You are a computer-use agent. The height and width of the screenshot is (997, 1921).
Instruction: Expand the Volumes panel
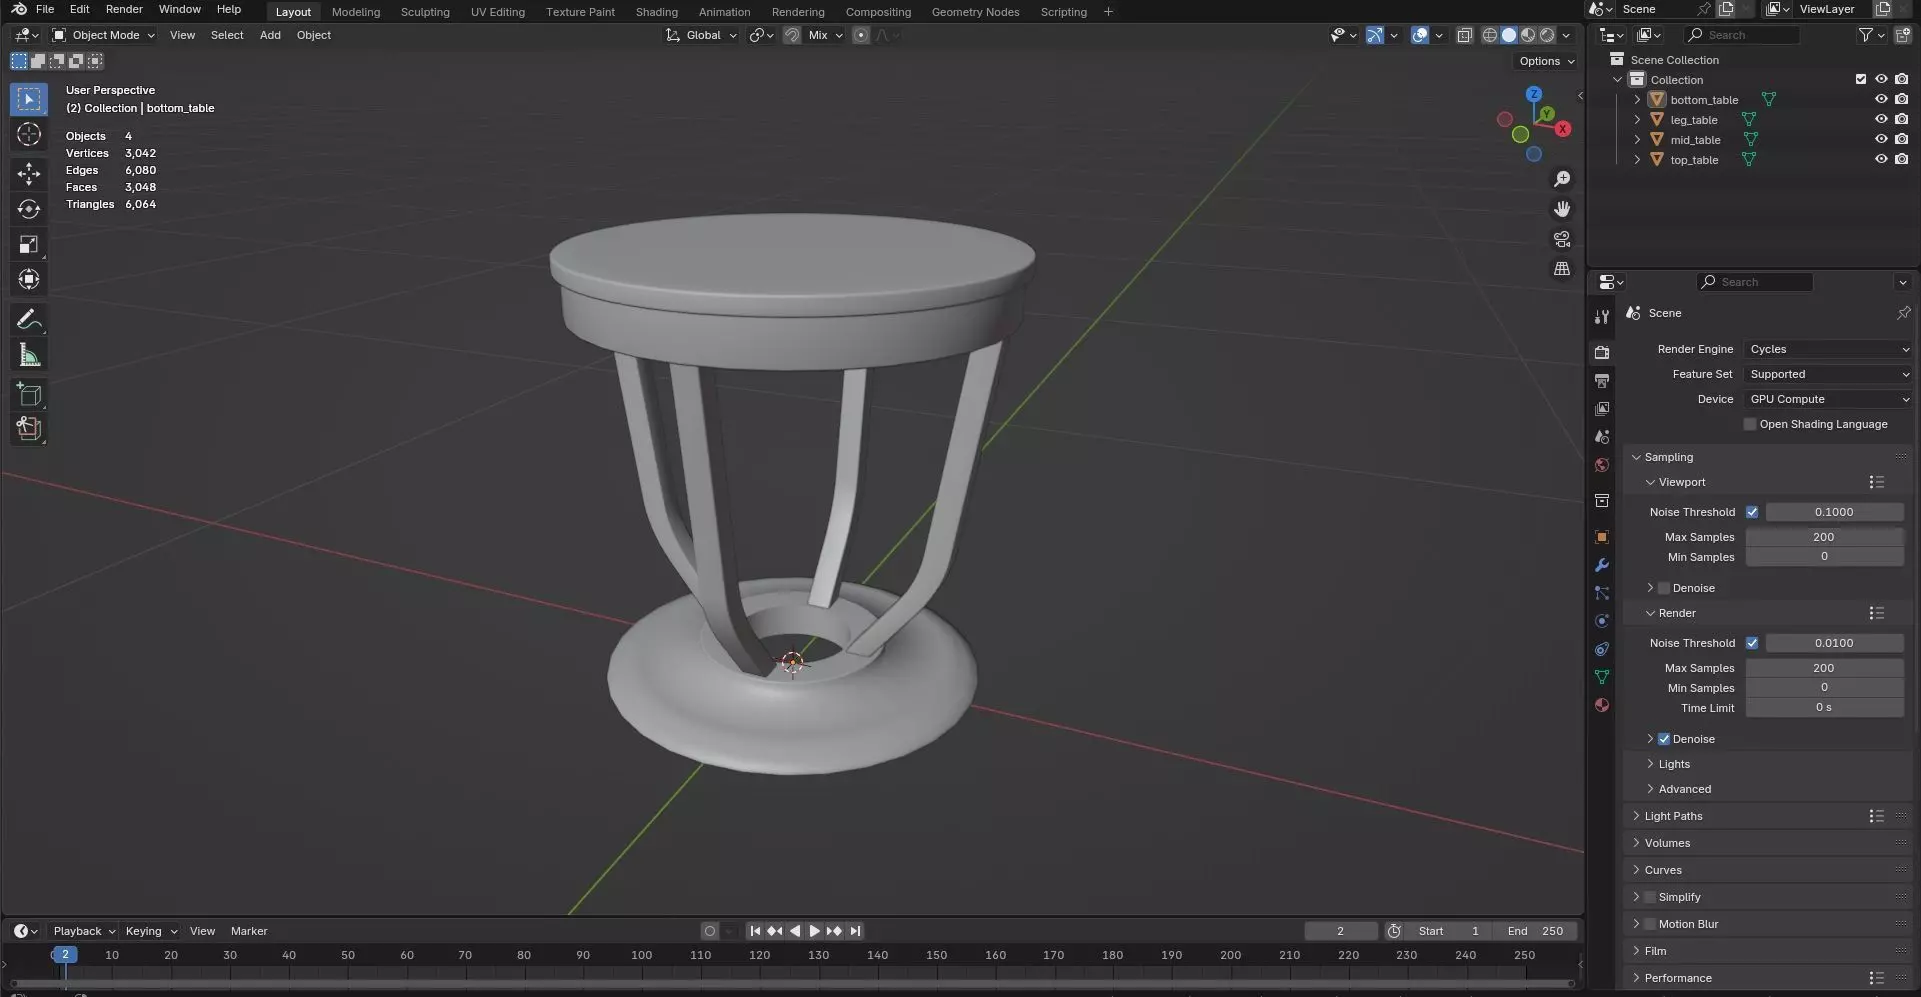tap(1667, 843)
